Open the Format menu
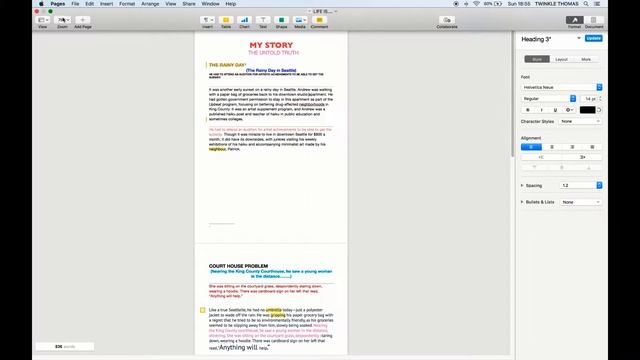 point(127,4)
